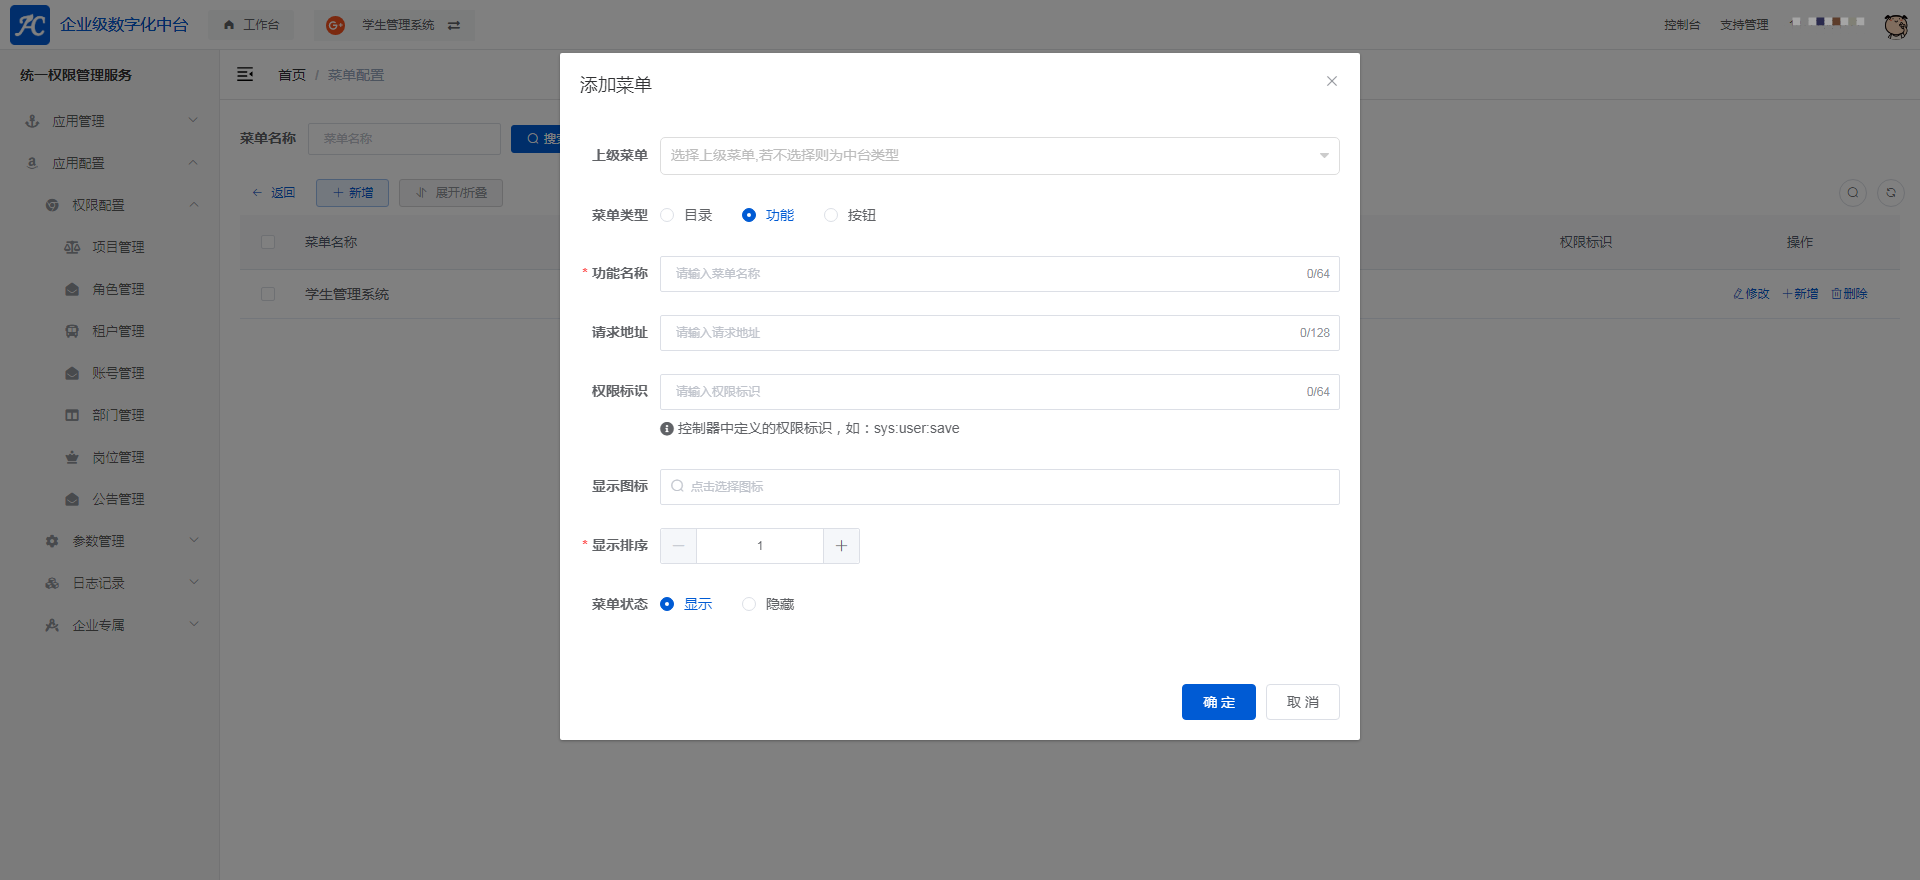The height and width of the screenshot is (880, 1920).
Task: Click the minus icon in sort stepper
Action: pyautogui.click(x=678, y=546)
